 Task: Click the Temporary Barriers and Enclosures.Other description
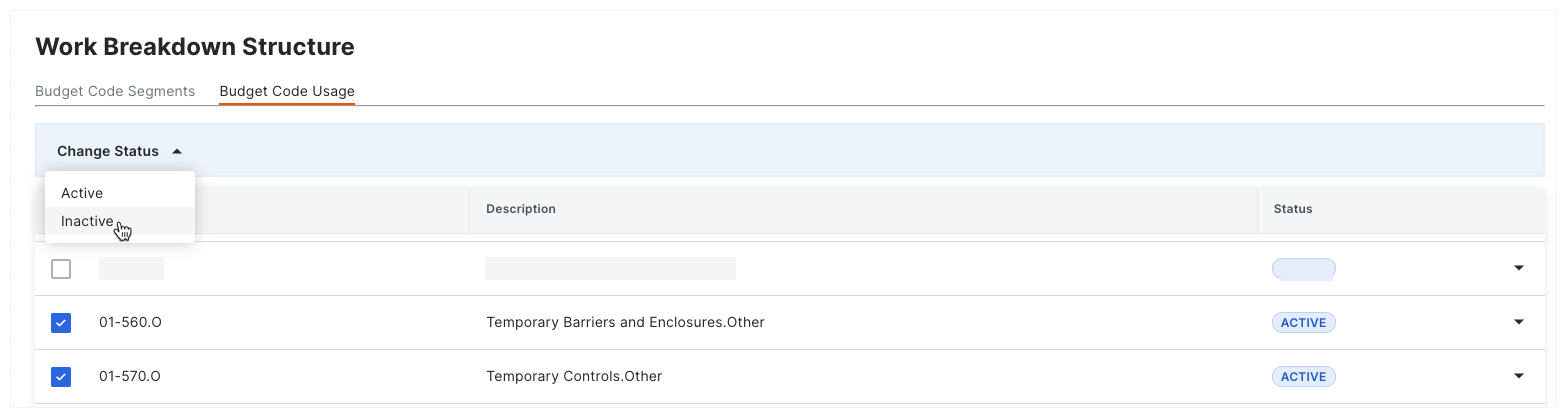coord(625,322)
